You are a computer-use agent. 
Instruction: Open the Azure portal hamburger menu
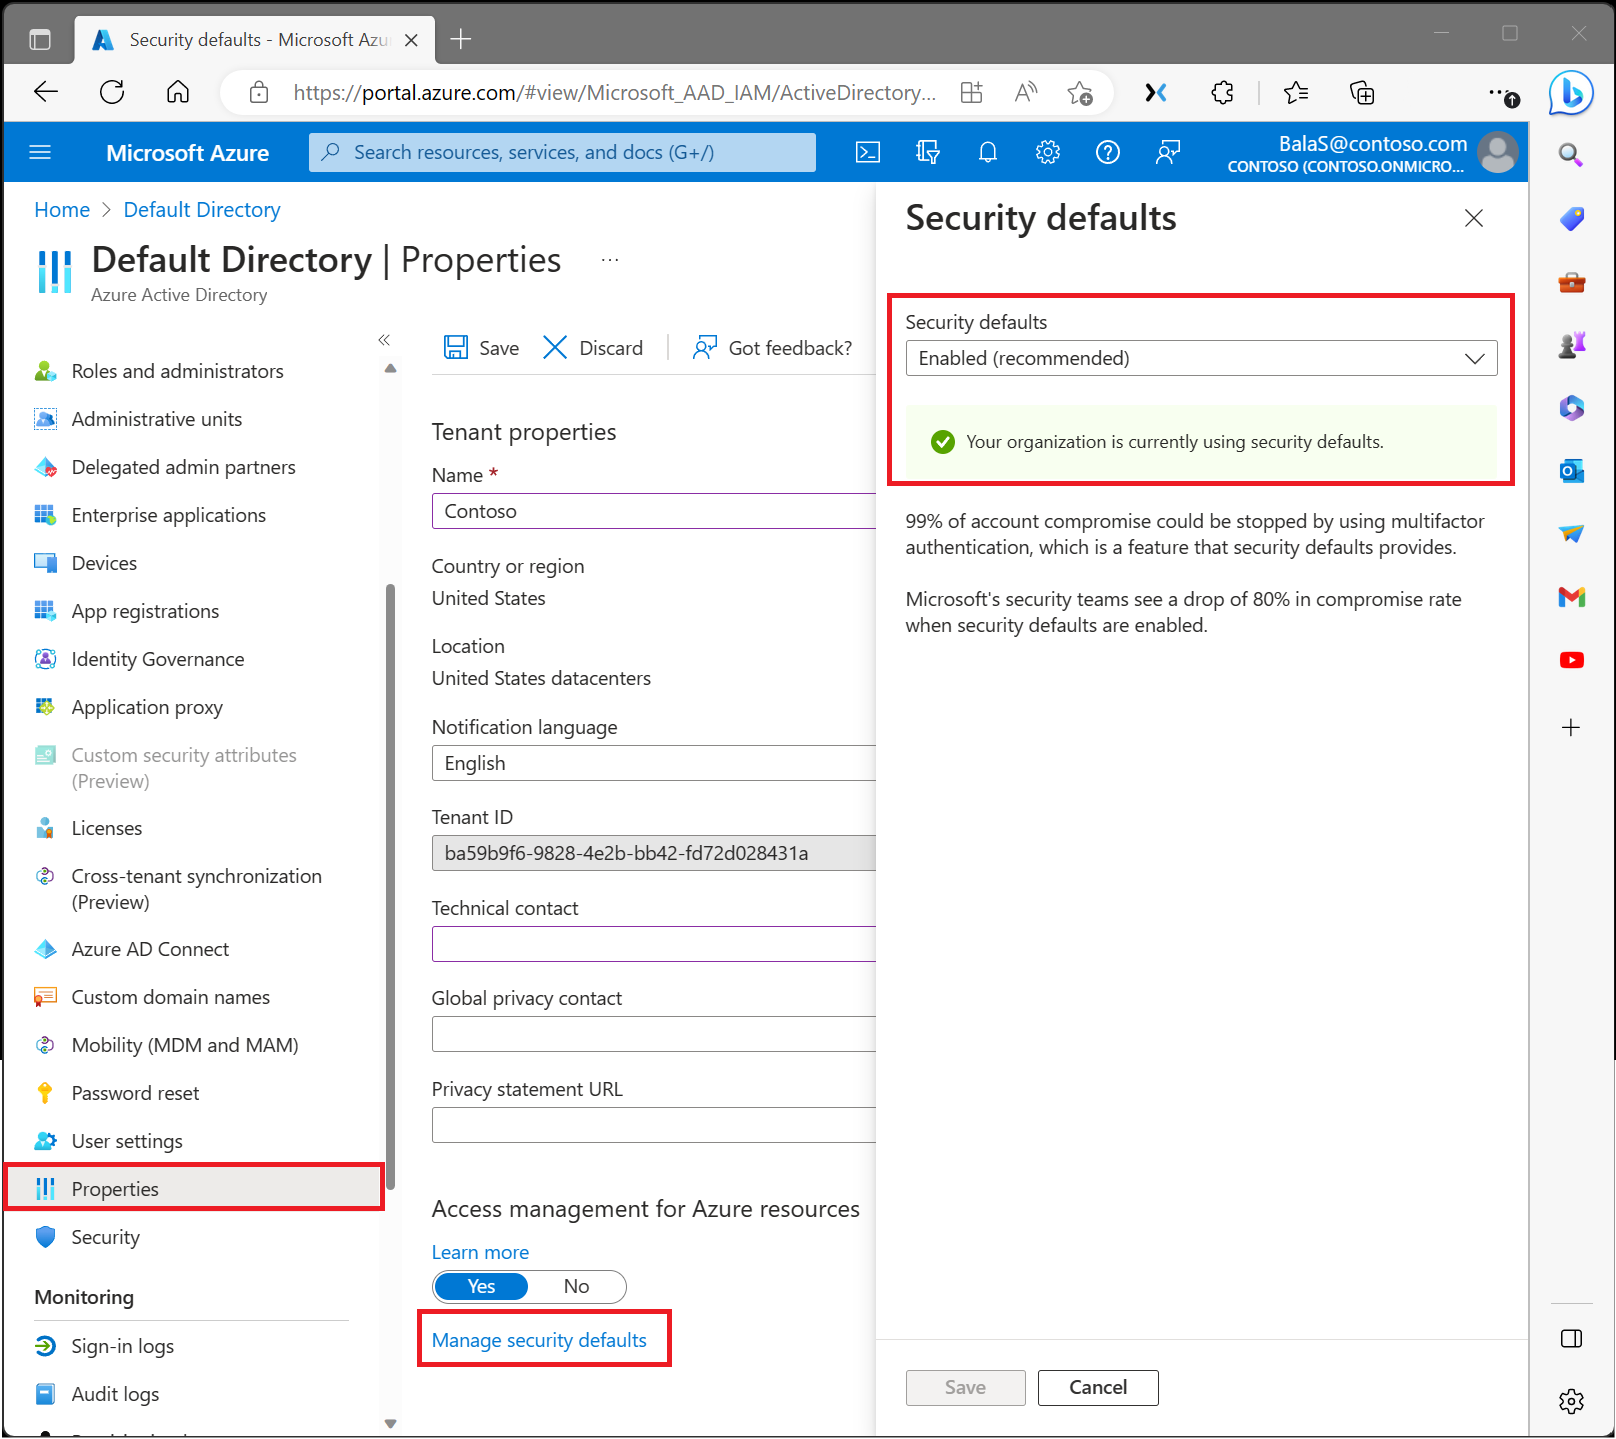(x=40, y=152)
